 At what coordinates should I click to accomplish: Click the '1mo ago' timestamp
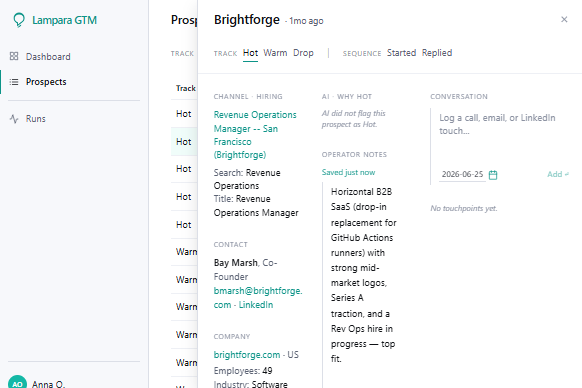pos(306,21)
